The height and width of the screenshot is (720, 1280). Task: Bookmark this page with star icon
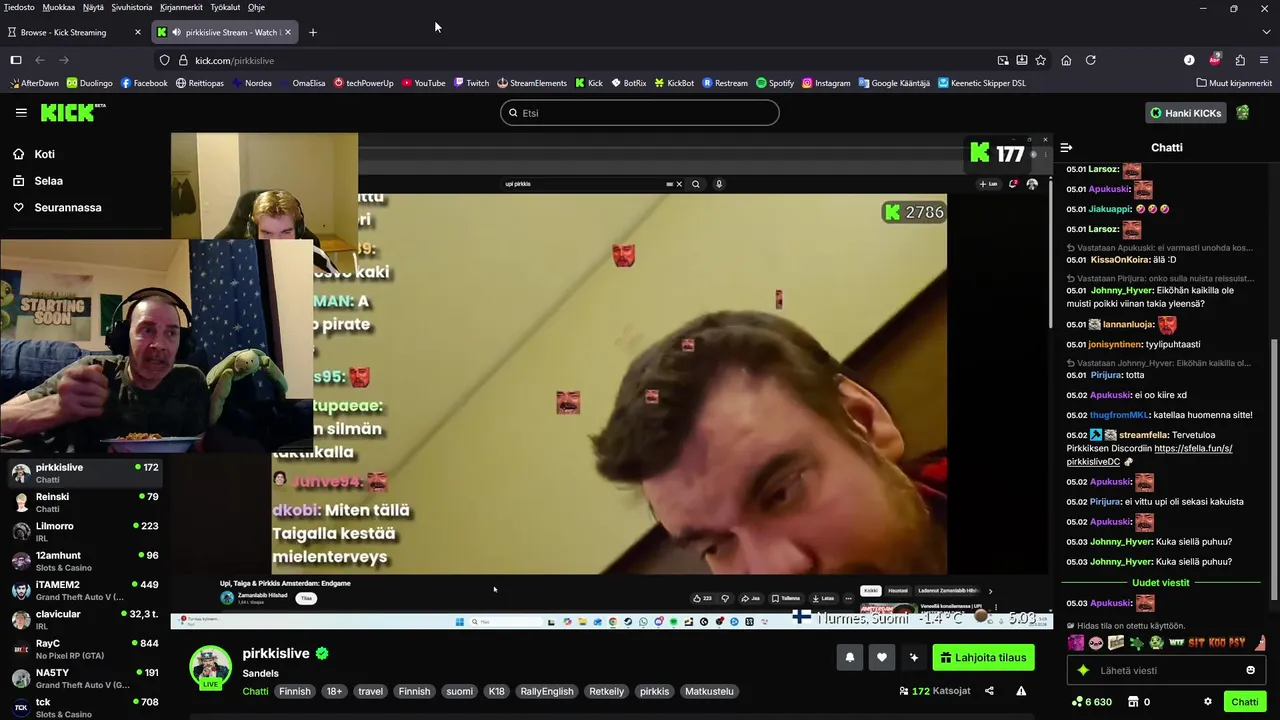(x=1041, y=60)
